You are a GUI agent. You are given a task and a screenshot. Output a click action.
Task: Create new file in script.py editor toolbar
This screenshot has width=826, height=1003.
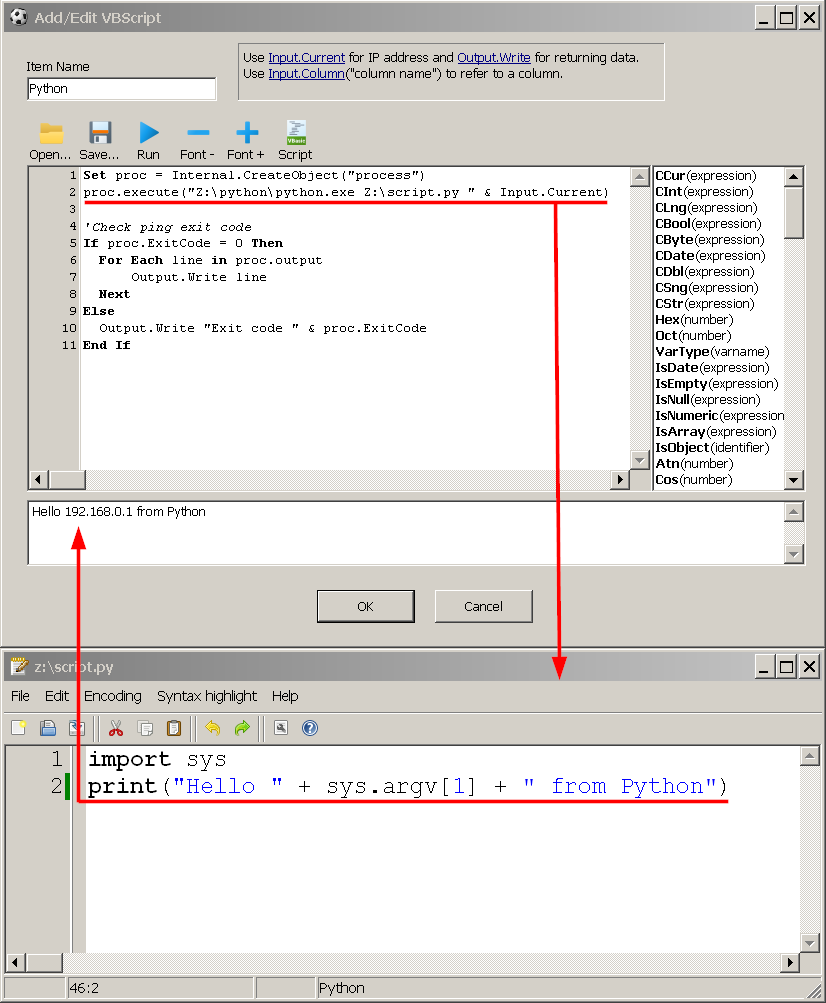[19, 728]
